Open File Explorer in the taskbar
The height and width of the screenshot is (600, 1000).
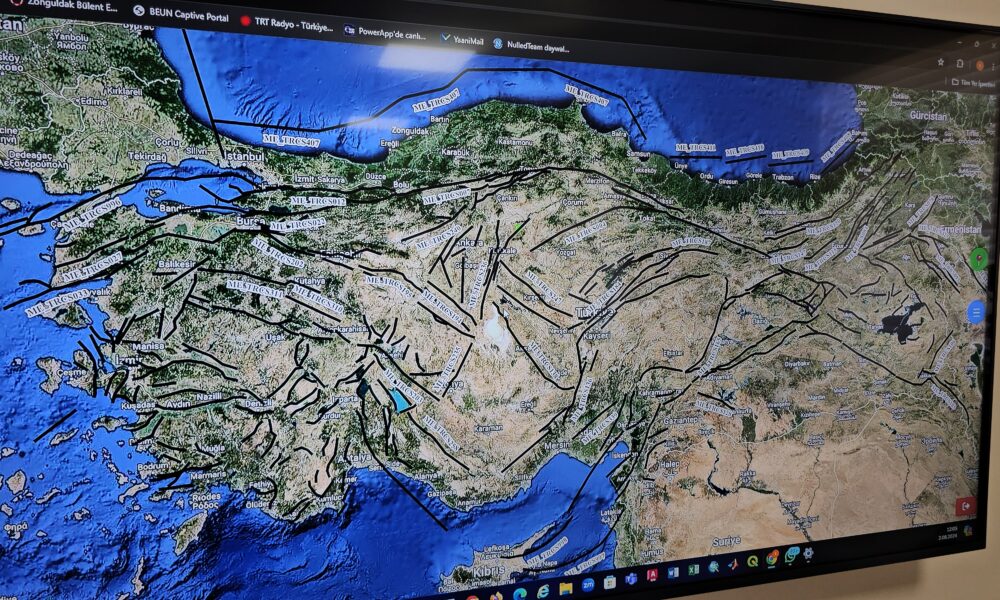pos(566,588)
